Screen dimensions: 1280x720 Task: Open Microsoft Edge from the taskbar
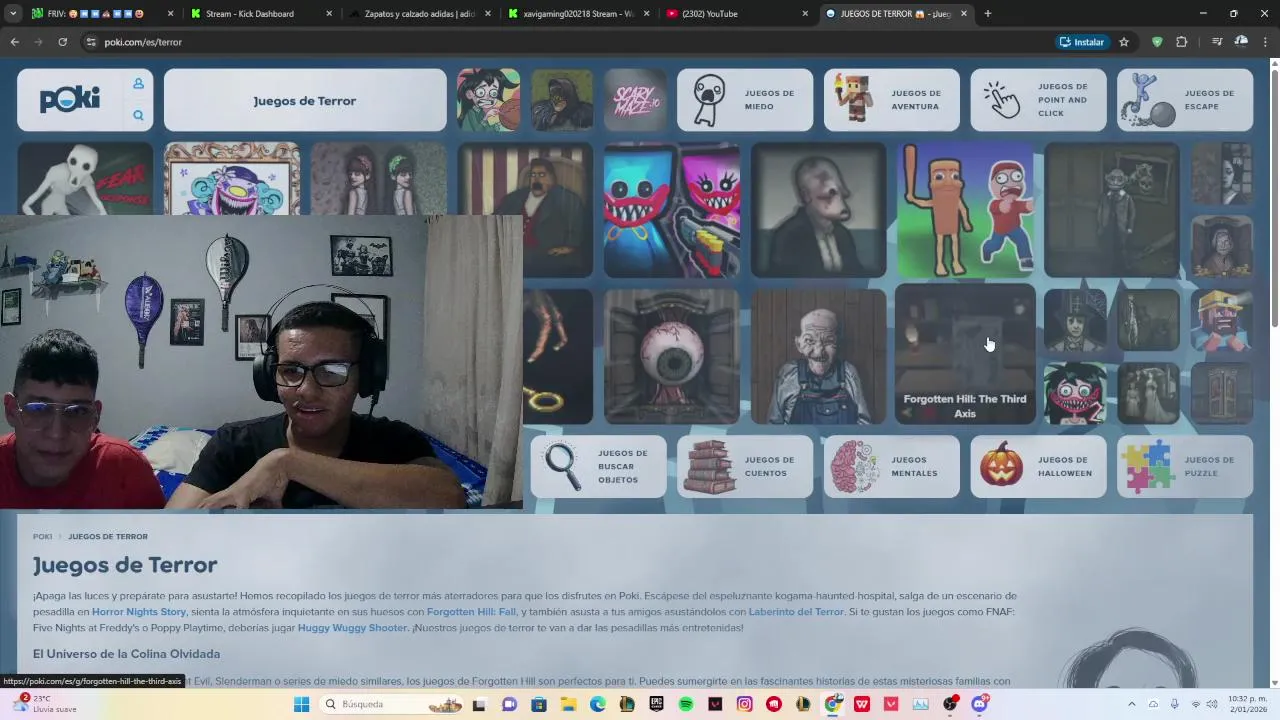click(x=598, y=704)
